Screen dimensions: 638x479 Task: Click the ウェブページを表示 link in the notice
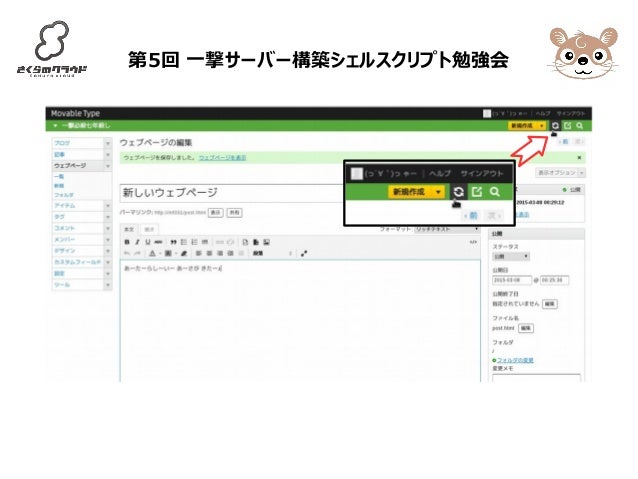point(222,157)
